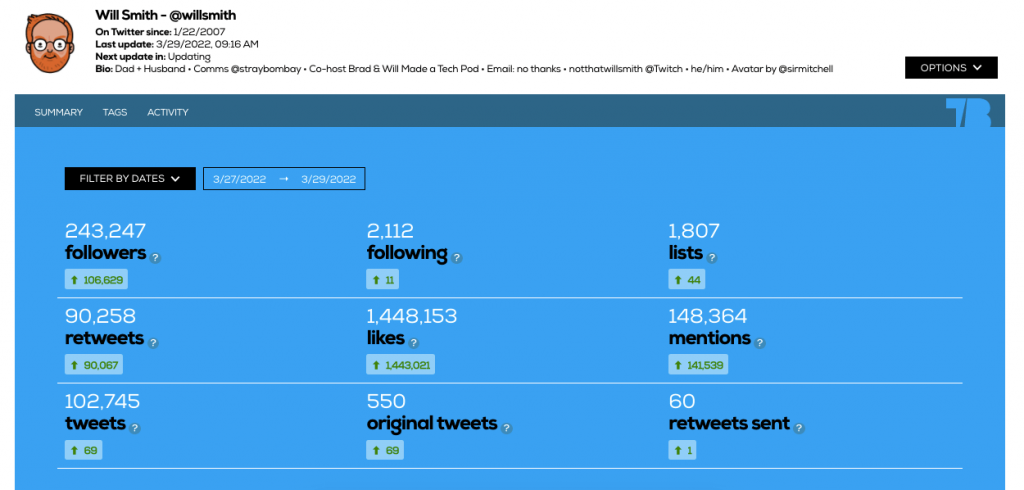Click the 1,448,153 likes count
The height and width of the screenshot is (490, 1024).
(x=412, y=316)
